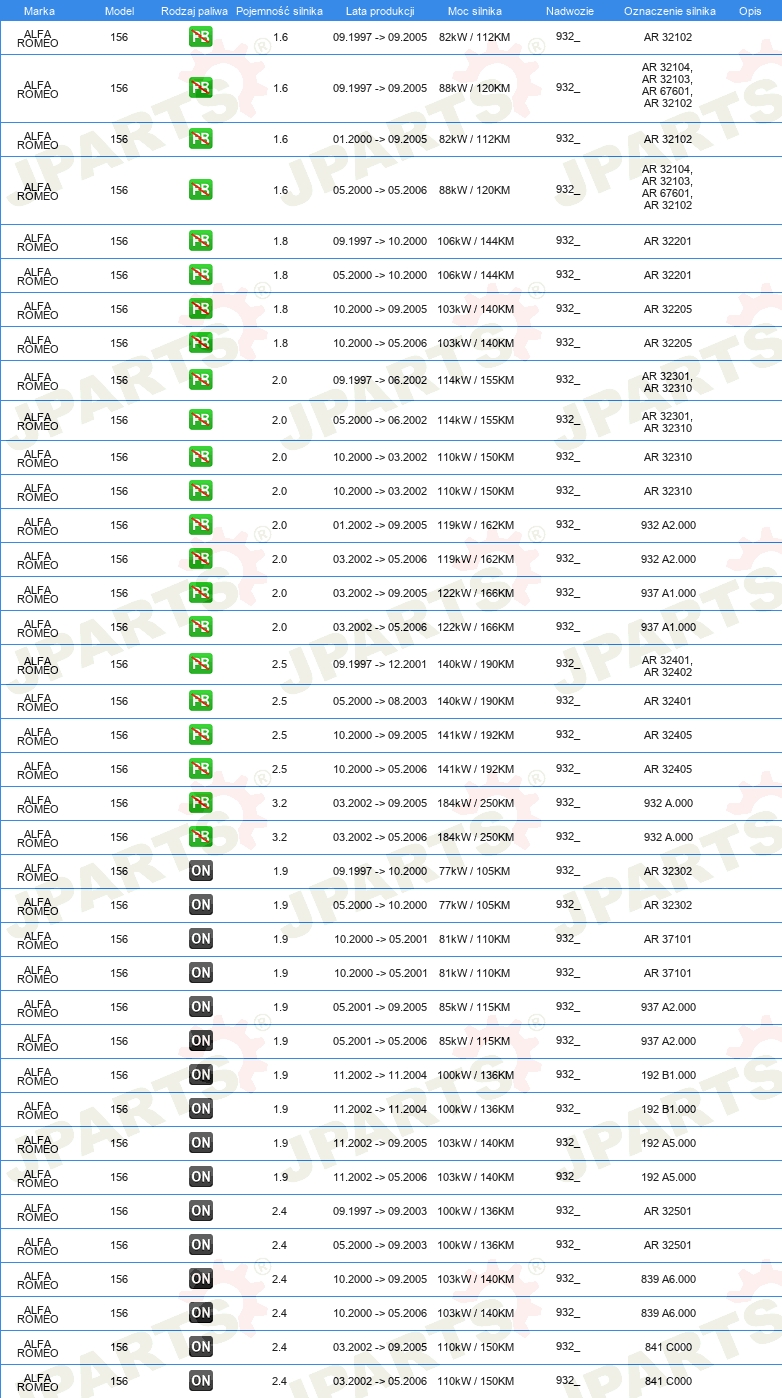Select engine code AR 32501 in row starting 05.2000

pos(668,1245)
